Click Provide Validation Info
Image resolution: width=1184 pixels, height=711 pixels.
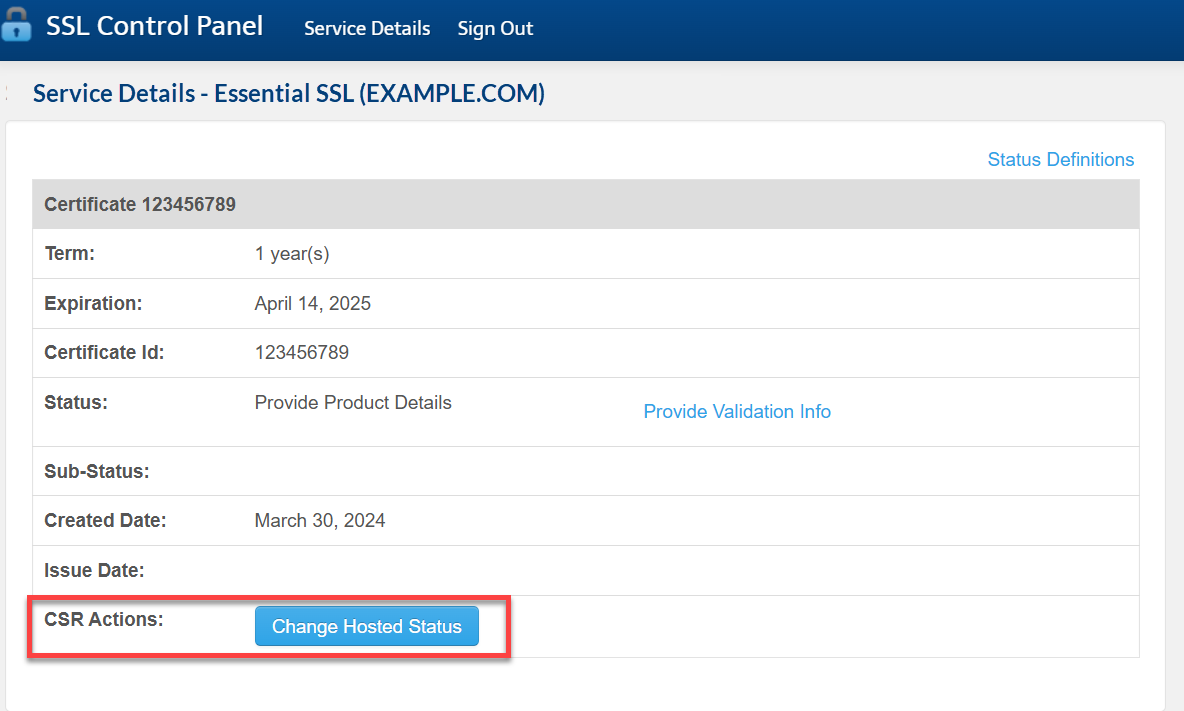[737, 411]
